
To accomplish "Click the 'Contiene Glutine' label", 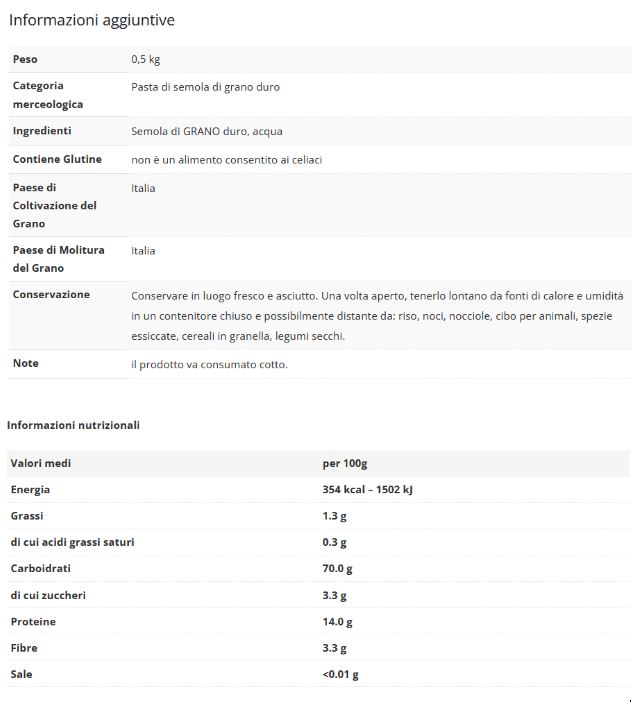I will 57,159.
